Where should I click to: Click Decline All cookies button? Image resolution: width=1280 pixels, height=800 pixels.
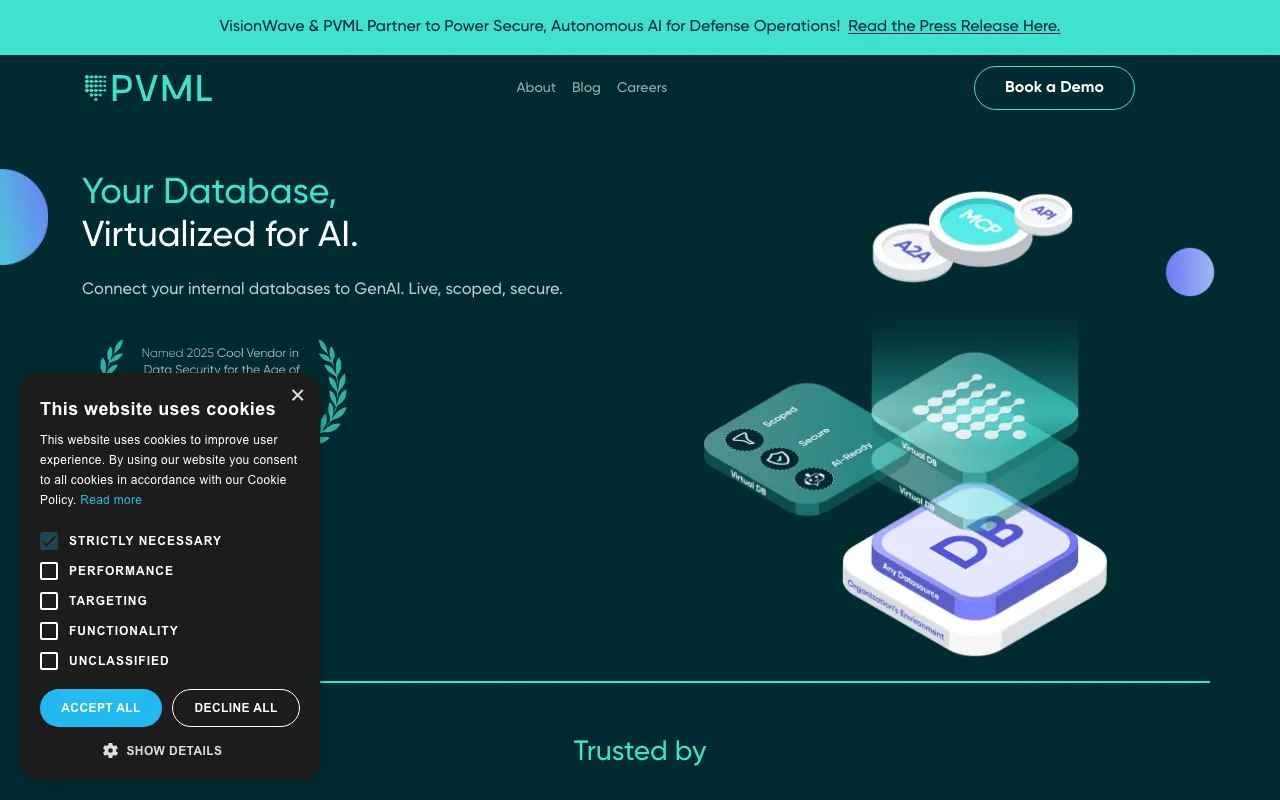click(236, 708)
